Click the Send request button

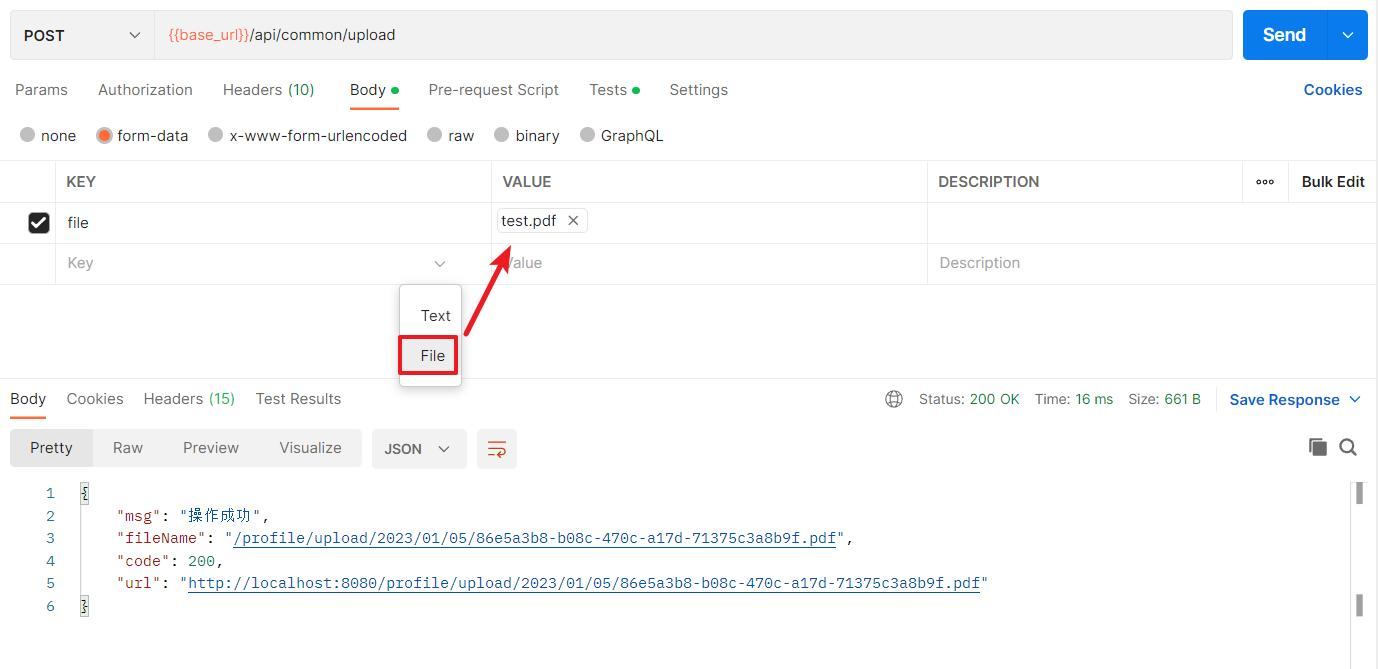click(1284, 35)
